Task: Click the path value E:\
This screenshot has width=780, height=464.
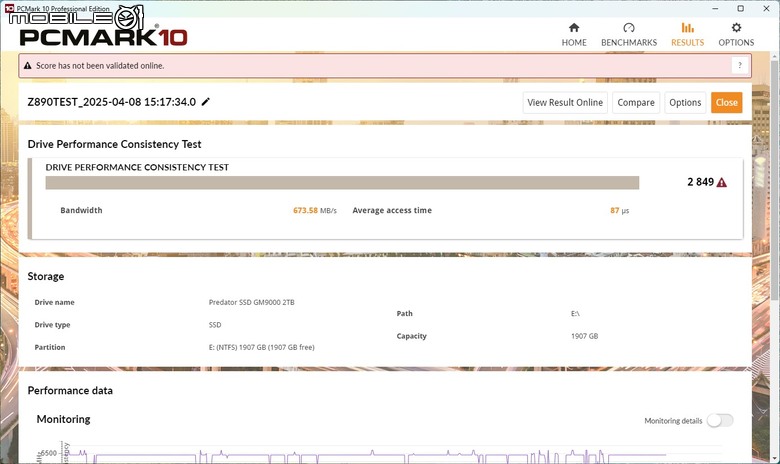Action: [575, 314]
